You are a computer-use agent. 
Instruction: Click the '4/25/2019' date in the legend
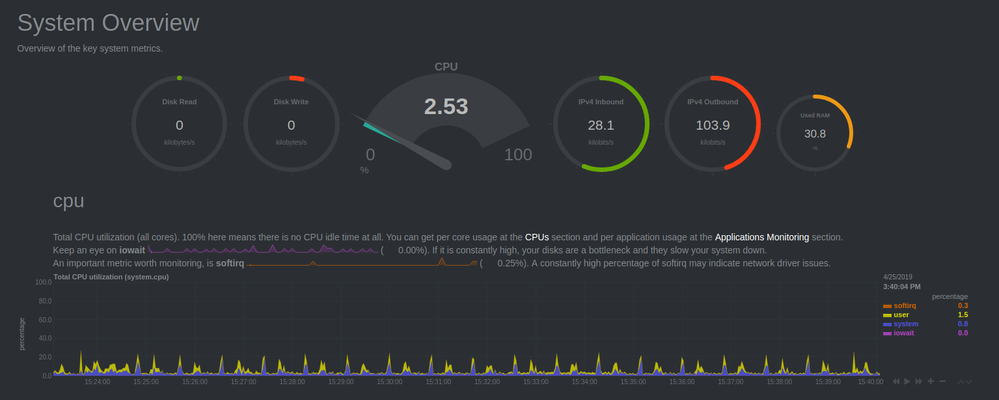[898, 277]
